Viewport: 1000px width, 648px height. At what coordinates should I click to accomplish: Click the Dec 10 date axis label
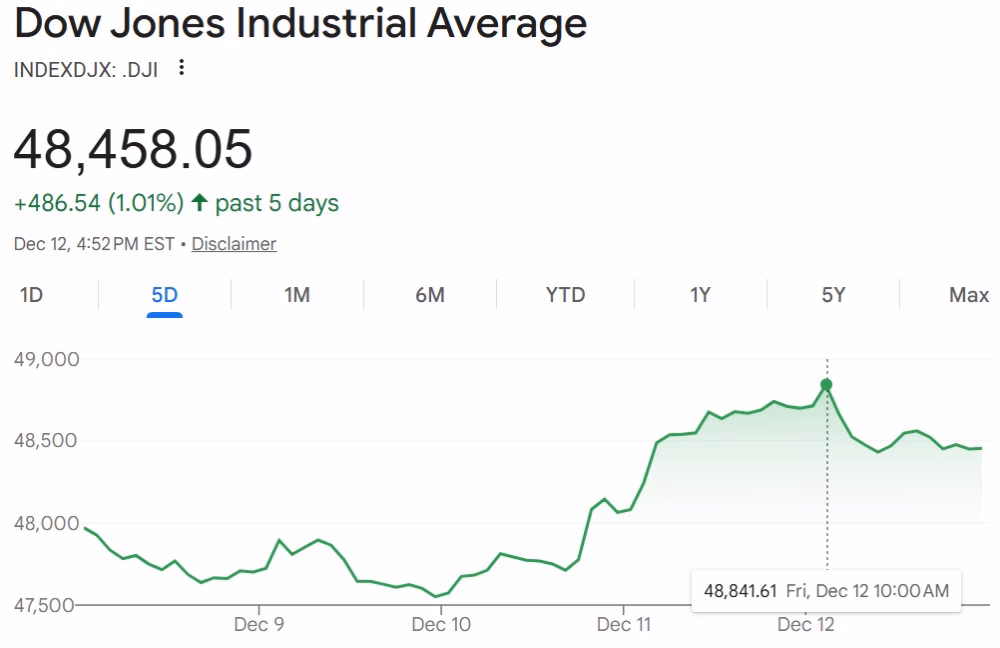pyautogui.click(x=441, y=625)
